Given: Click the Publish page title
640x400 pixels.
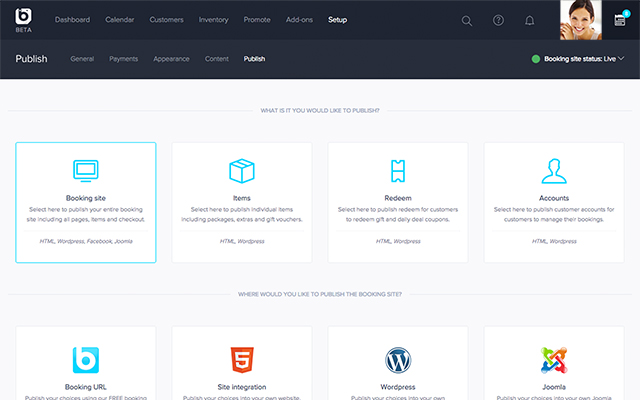Looking at the screenshot, I should pos(31,59).
